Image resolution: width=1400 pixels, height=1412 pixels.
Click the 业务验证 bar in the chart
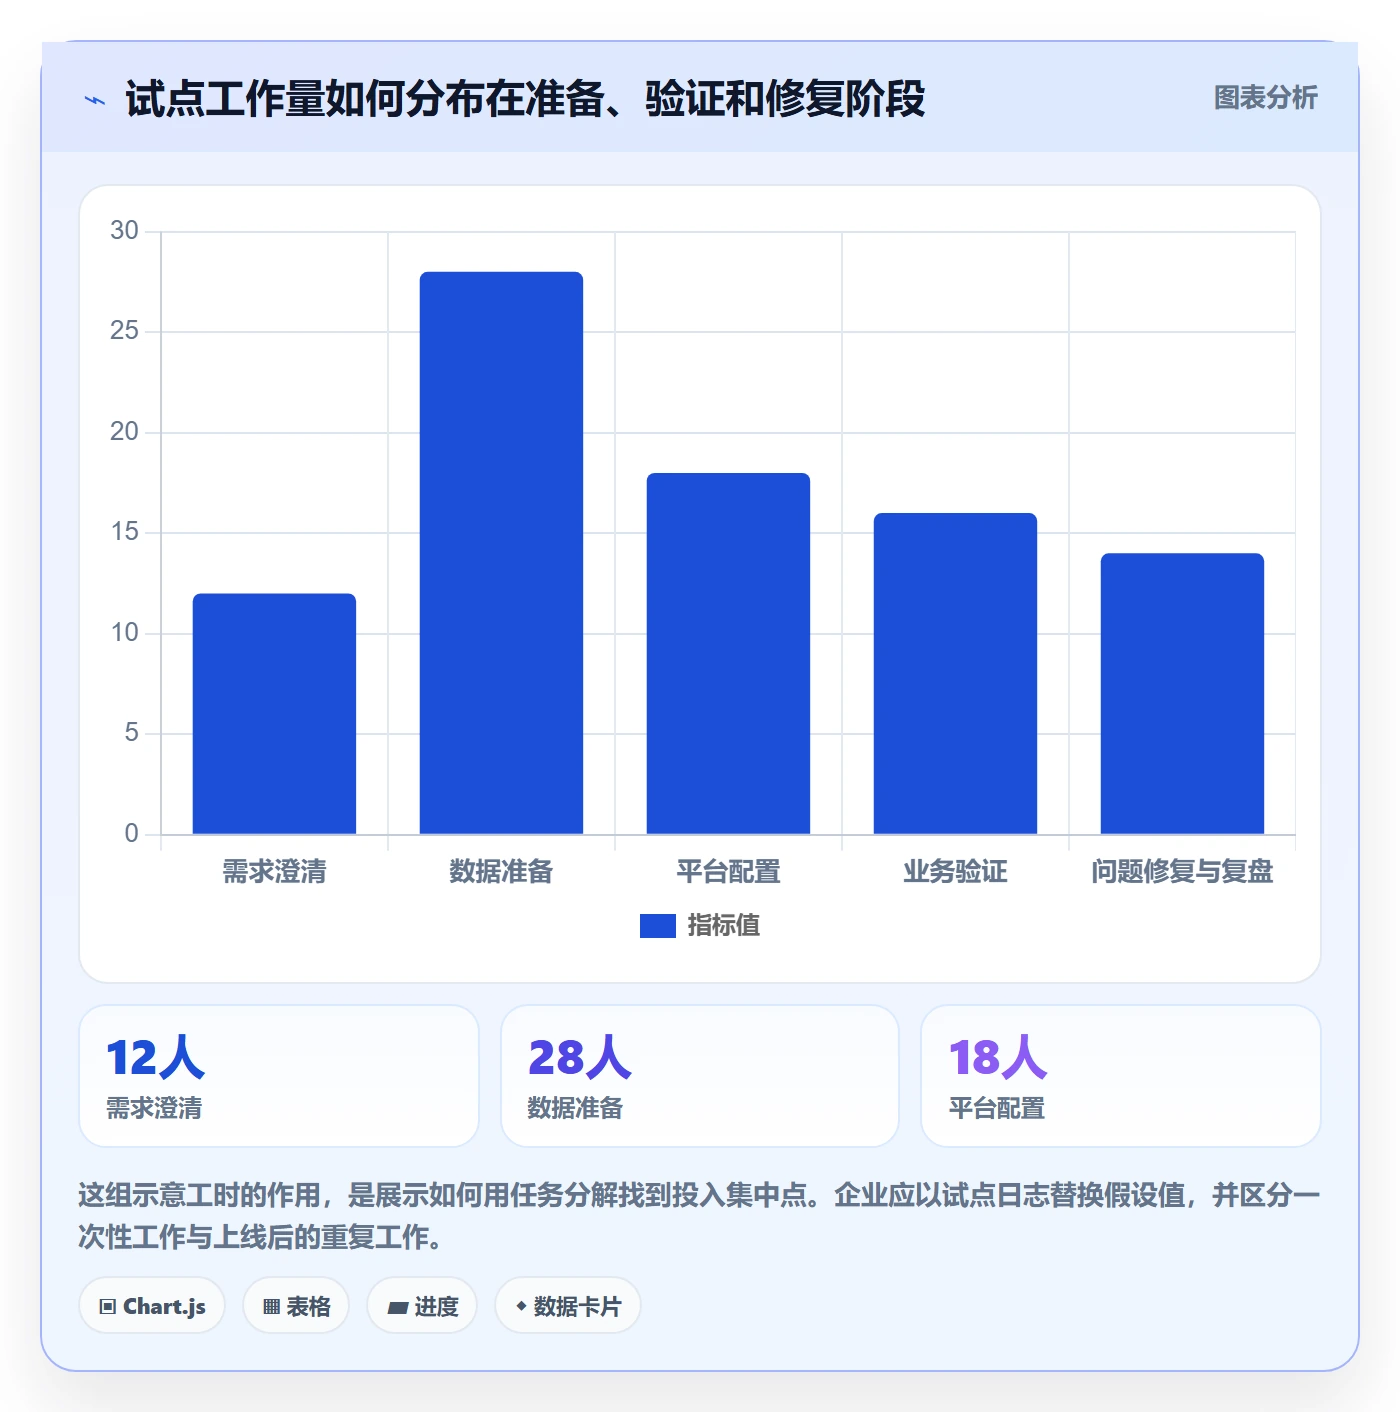click(x=955, y=674)
